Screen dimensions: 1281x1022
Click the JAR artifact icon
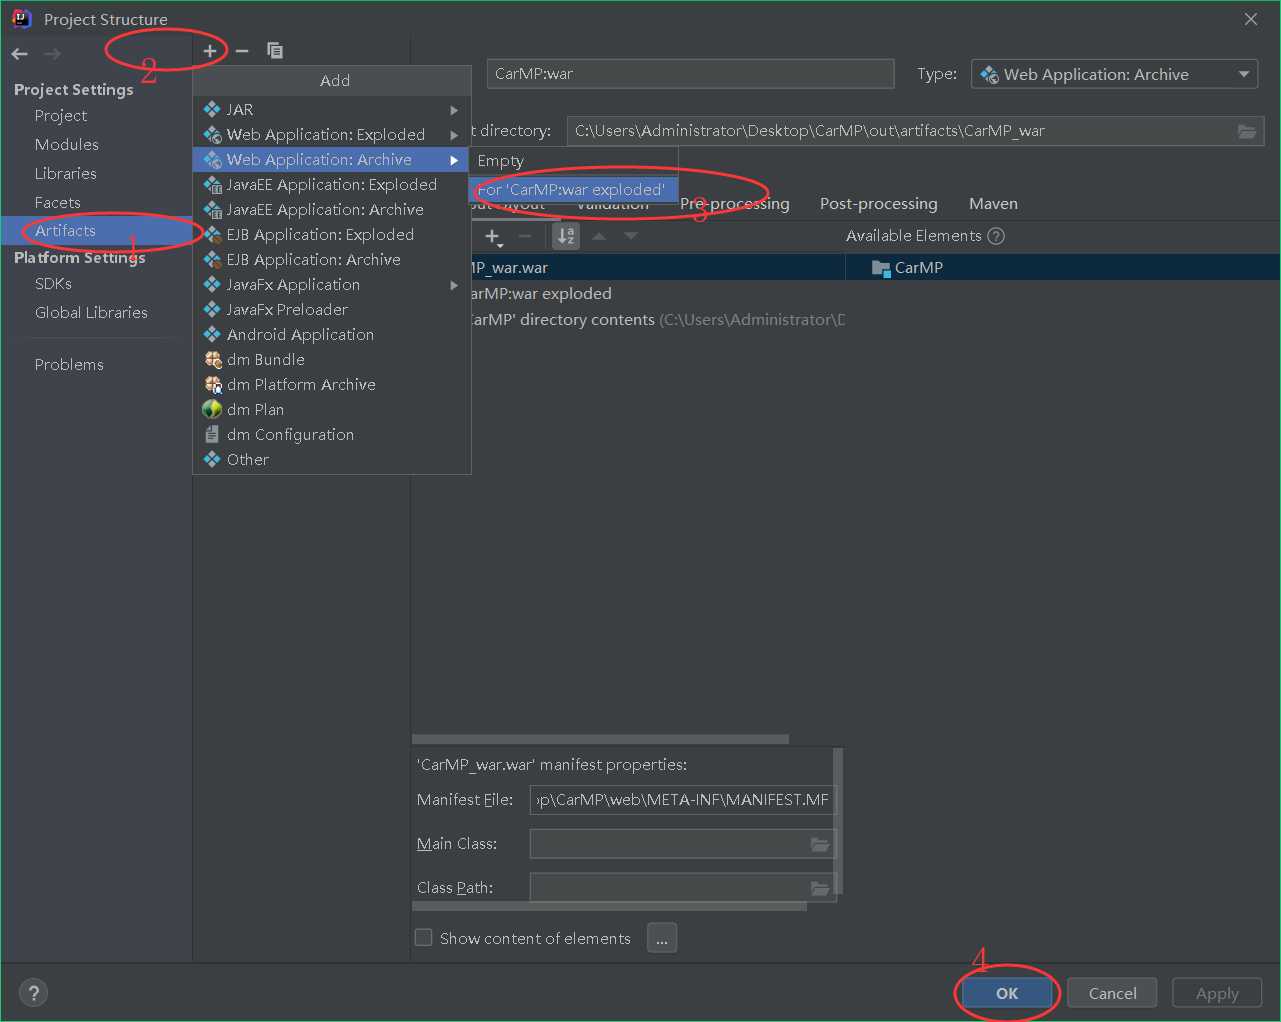pyautogui.click(x=212, y=109)
